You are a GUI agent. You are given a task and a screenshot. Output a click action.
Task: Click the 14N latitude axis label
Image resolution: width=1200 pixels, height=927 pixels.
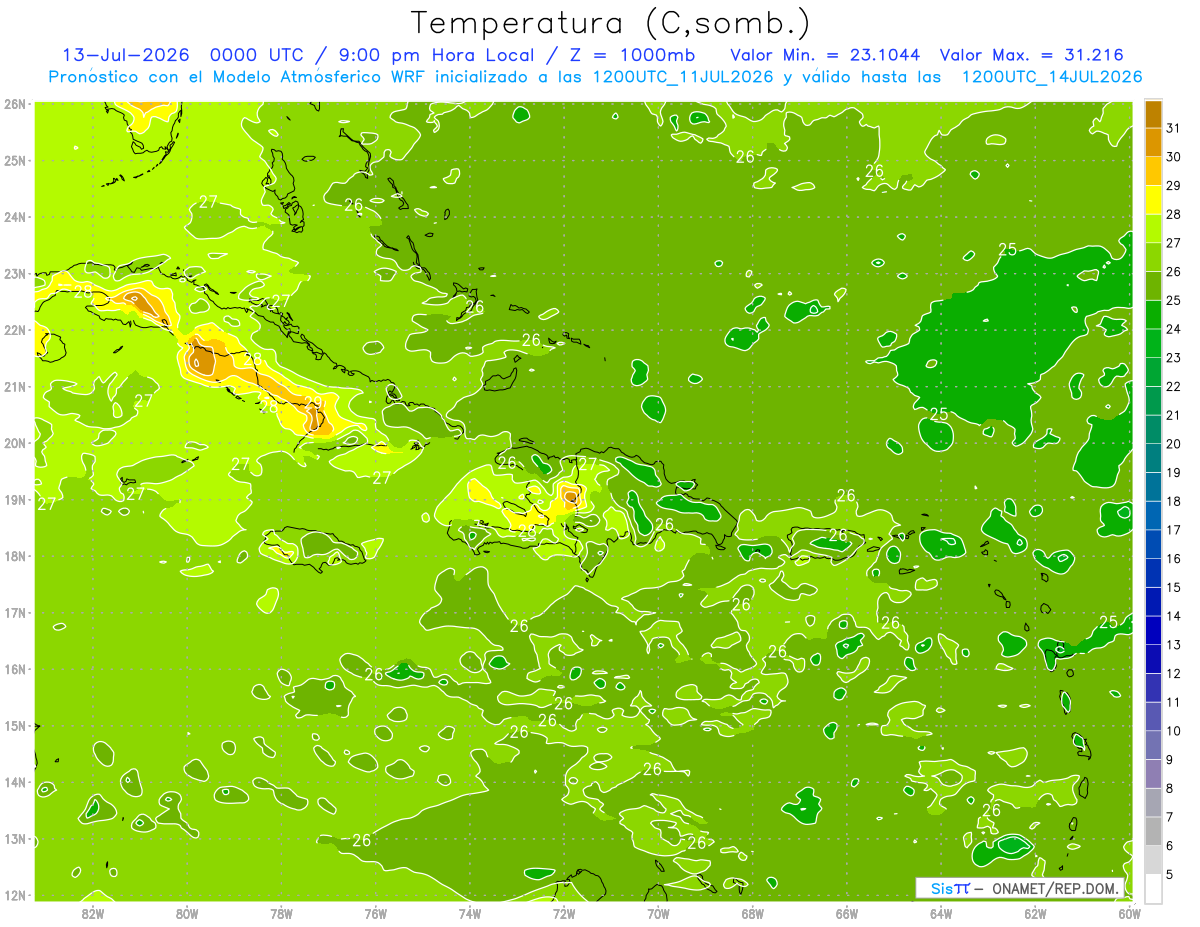[x=15, y=782]
